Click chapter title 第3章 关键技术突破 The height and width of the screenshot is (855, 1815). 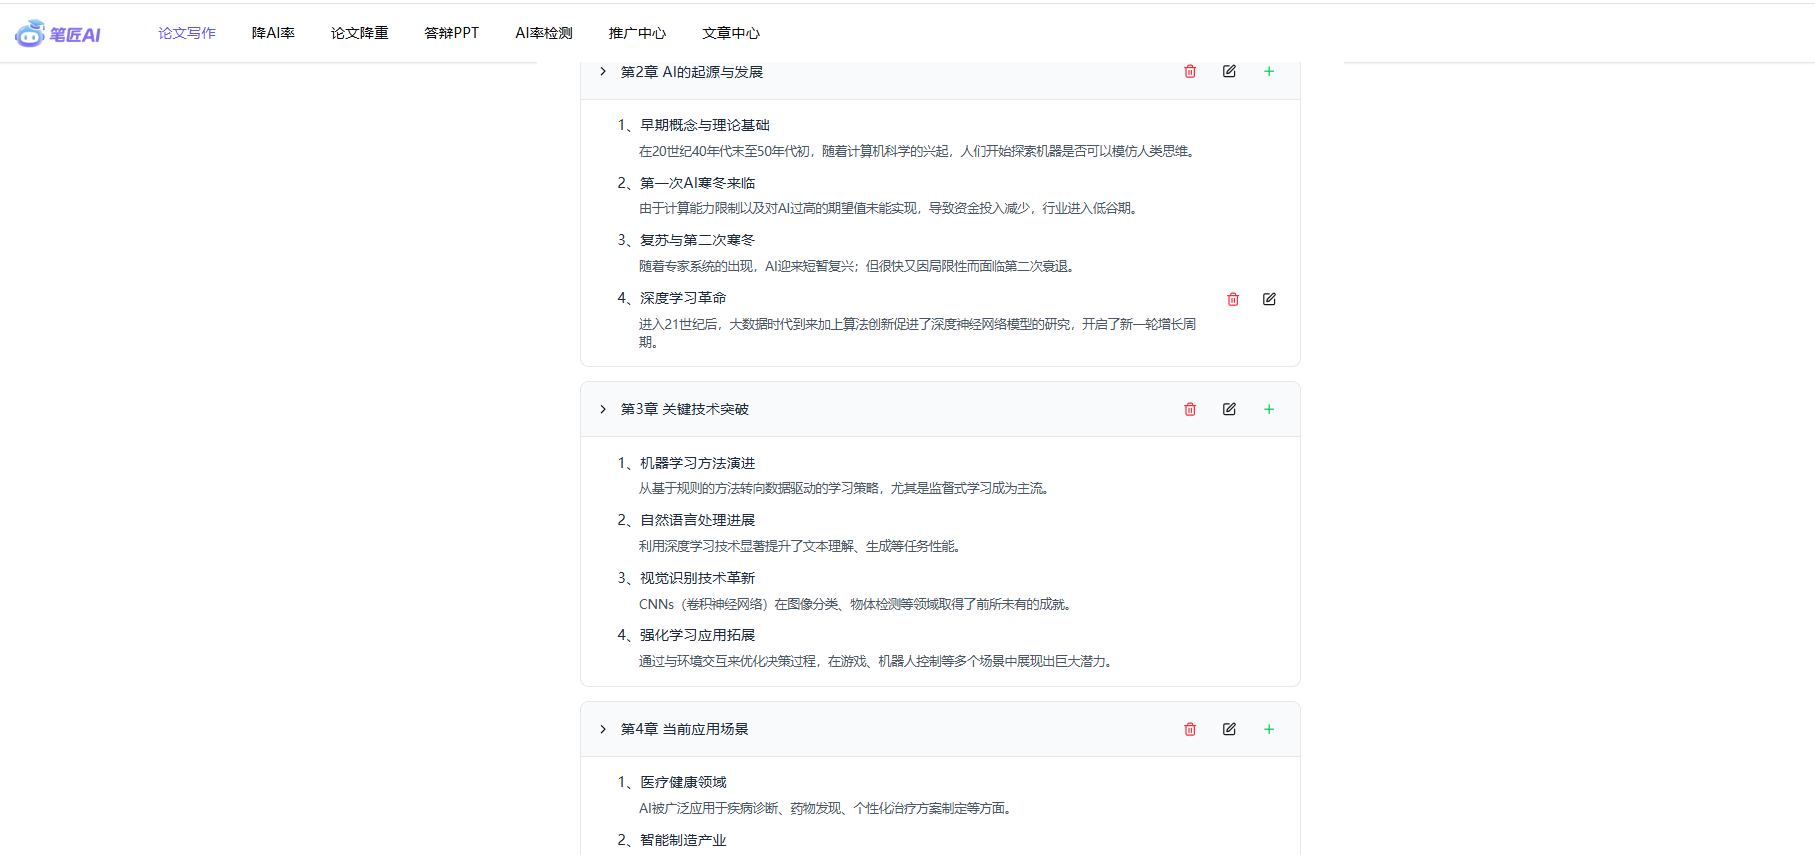point(684,409)
